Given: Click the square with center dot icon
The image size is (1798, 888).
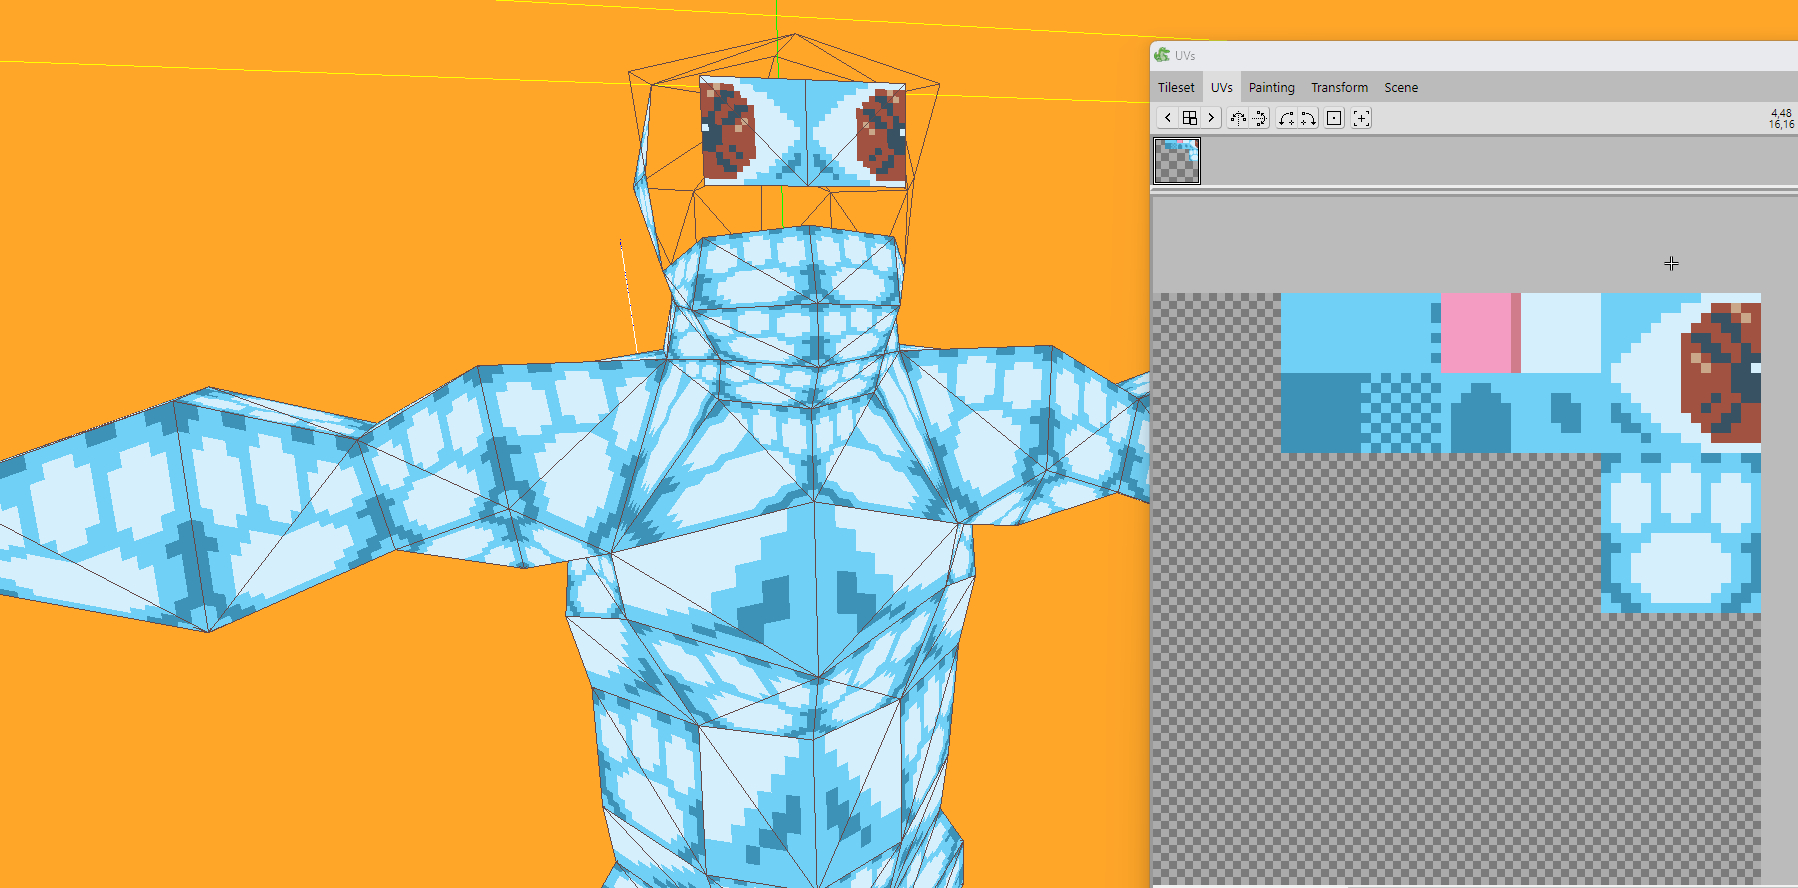Looking at the screenshot, I should click(x=1334, y=118).
